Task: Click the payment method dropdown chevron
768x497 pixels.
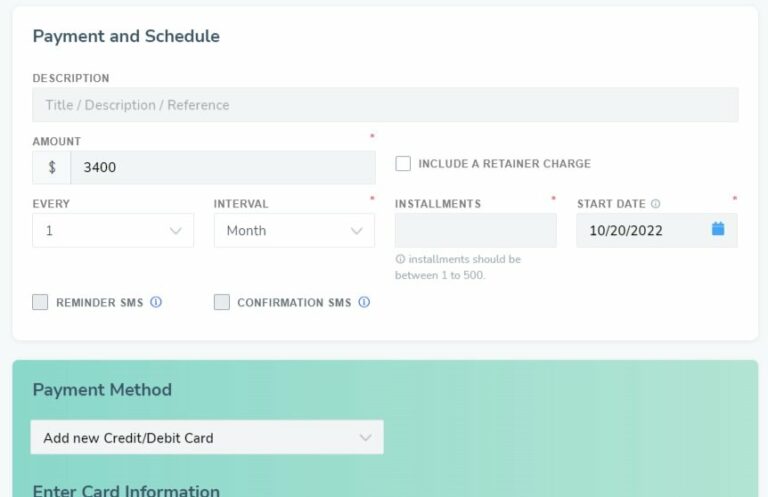Action: (x=365, y=438)
